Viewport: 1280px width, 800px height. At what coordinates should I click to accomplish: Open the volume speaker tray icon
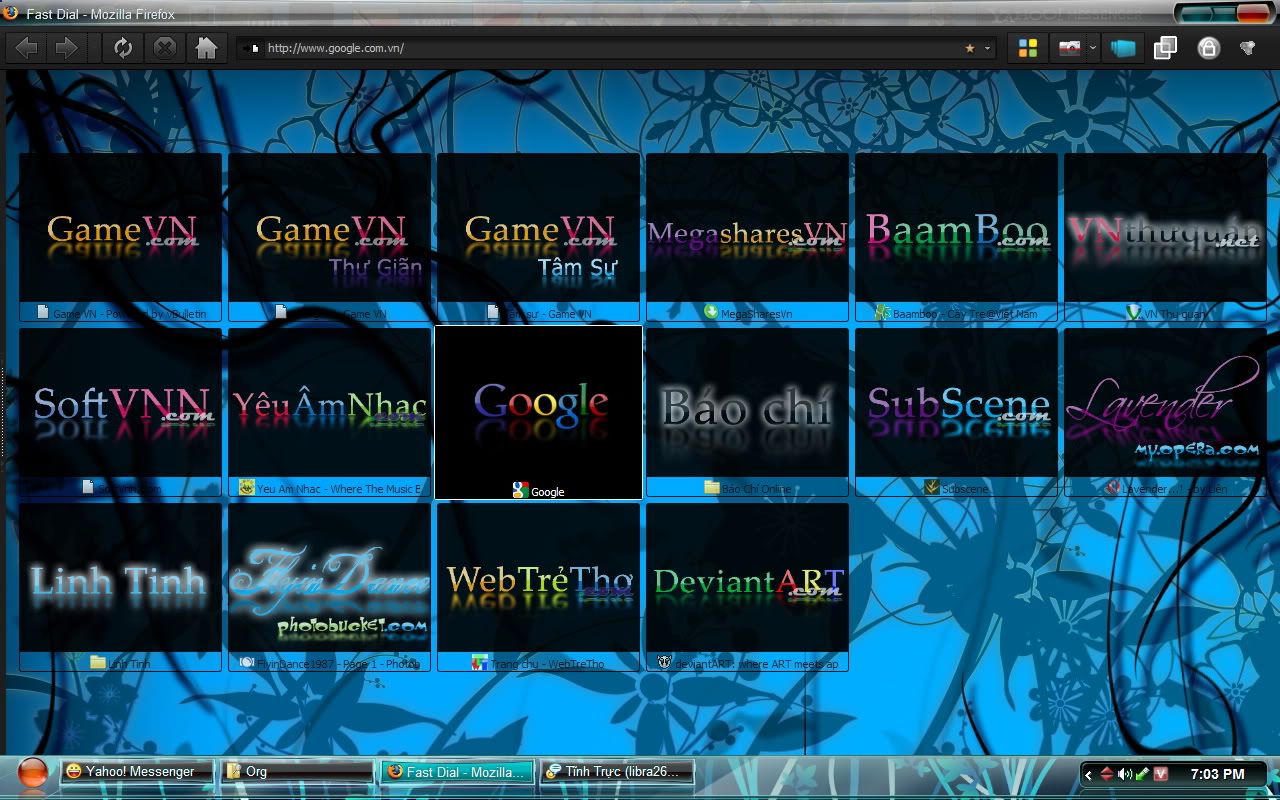(x=1124, y=774)
